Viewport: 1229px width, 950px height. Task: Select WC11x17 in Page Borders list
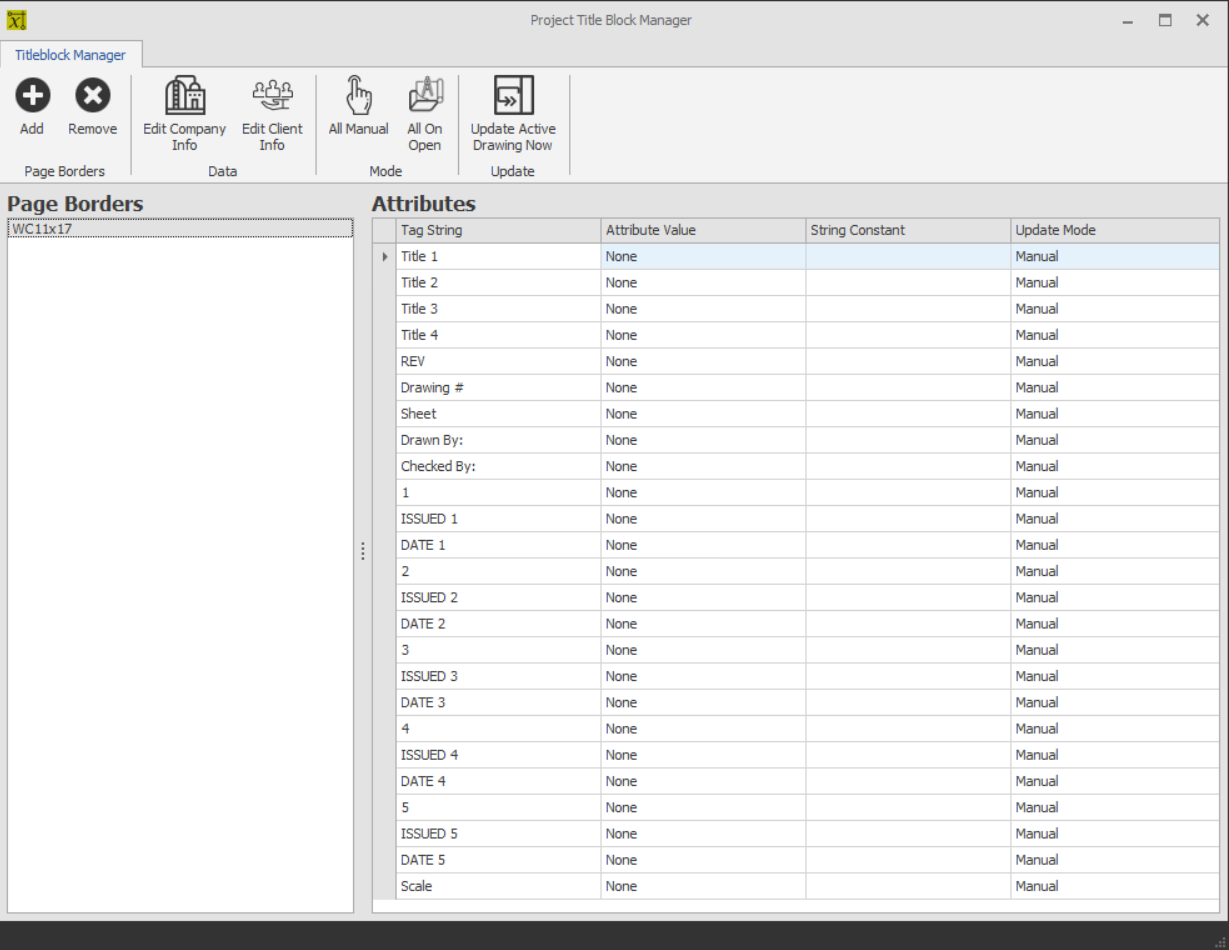pyautogui.click(x=180, y=229)
